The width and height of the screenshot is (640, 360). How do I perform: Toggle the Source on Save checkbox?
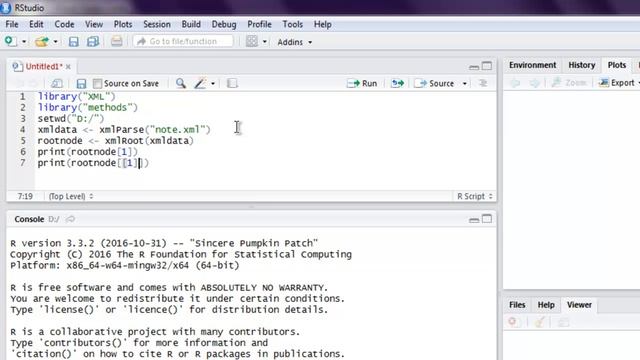click(x=97, y=84)
